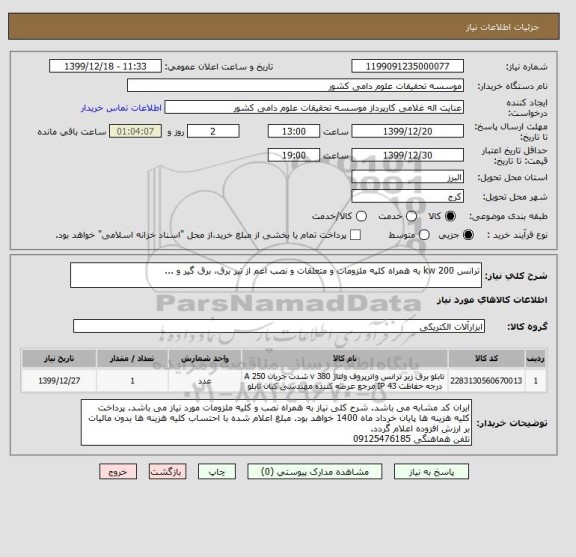Click the ردیف column header
This screenshot has width=576, height=557.
tap(536, 359)
